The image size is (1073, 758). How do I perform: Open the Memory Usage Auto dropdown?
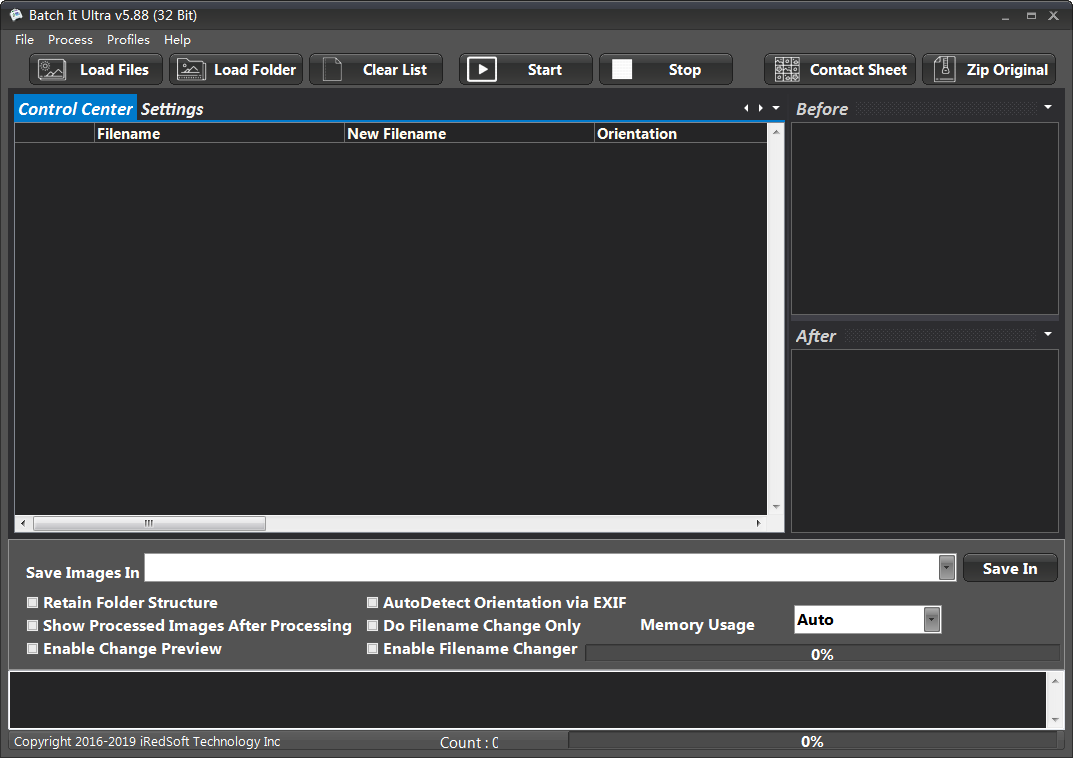point(931,620)
